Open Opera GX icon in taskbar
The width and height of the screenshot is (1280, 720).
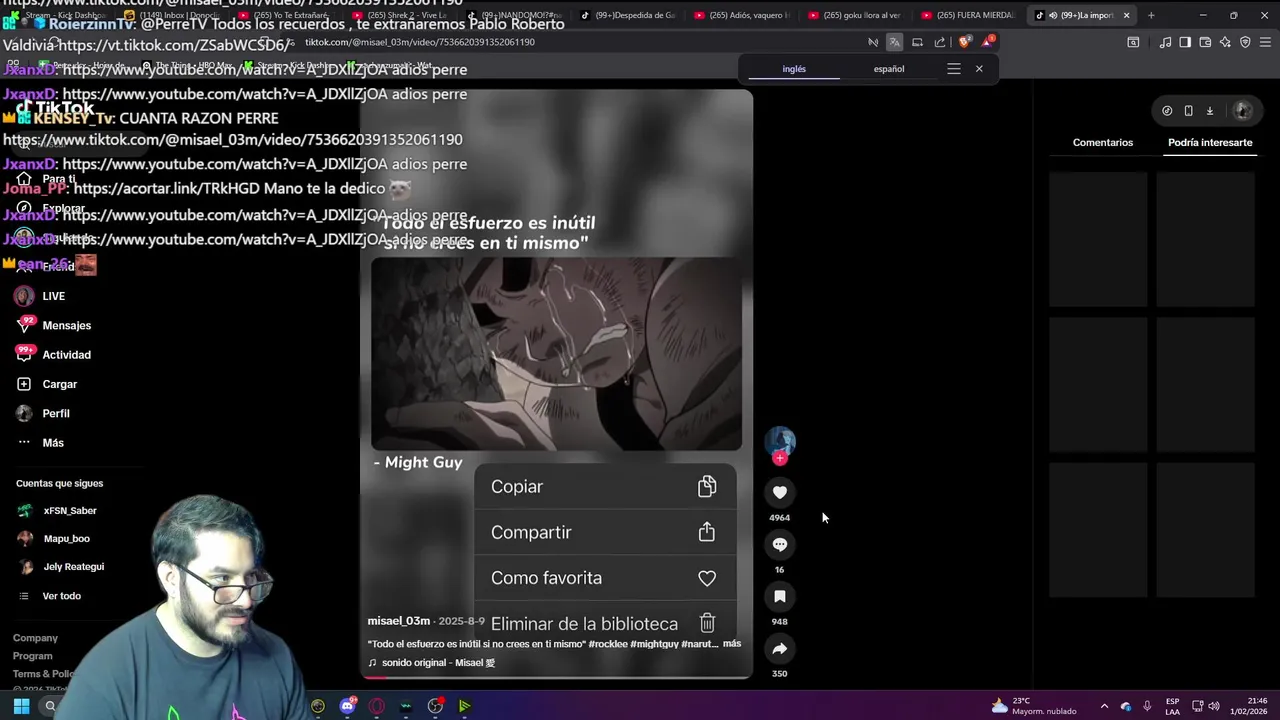pos(377,706)
